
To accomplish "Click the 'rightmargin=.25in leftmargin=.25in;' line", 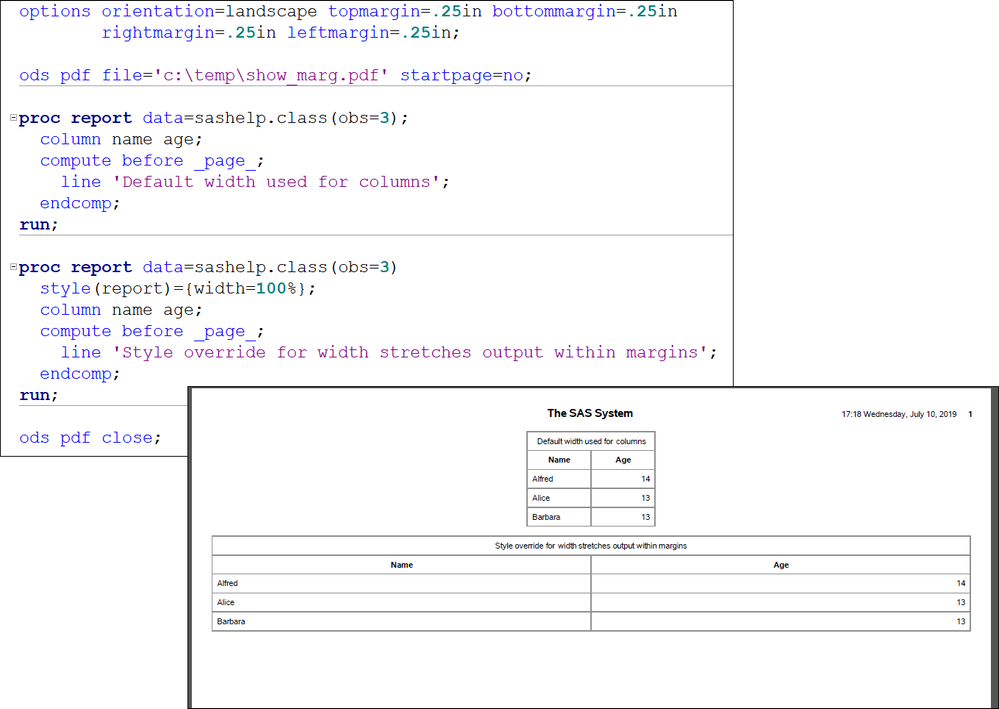I will click(280, 33).
